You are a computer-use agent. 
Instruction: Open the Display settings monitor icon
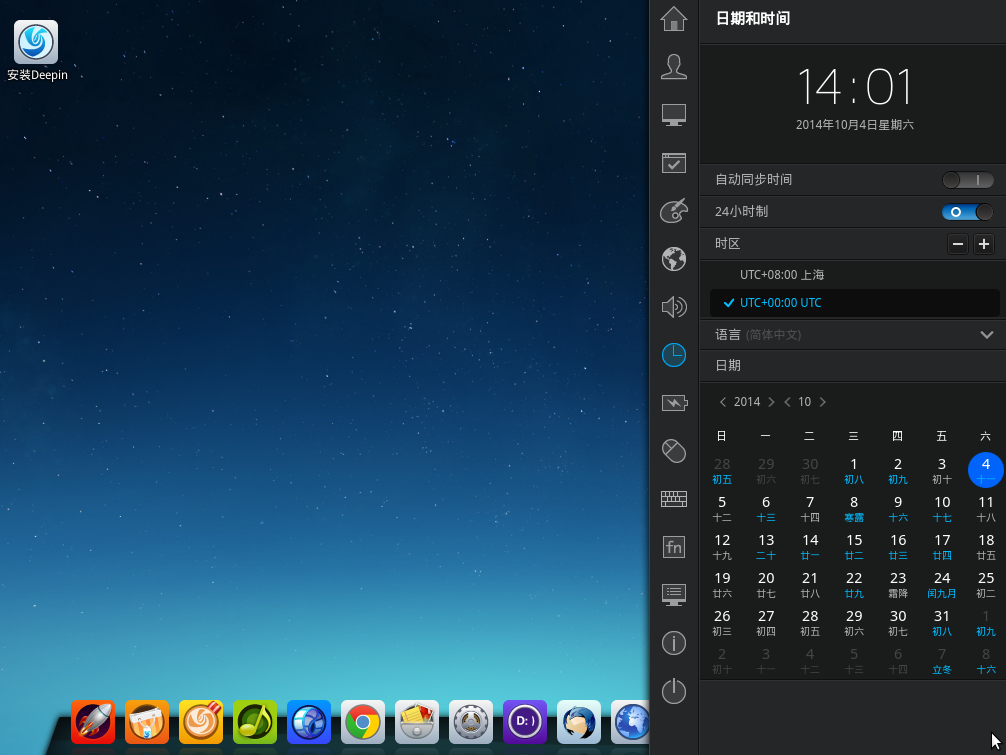tap(674, 115)
